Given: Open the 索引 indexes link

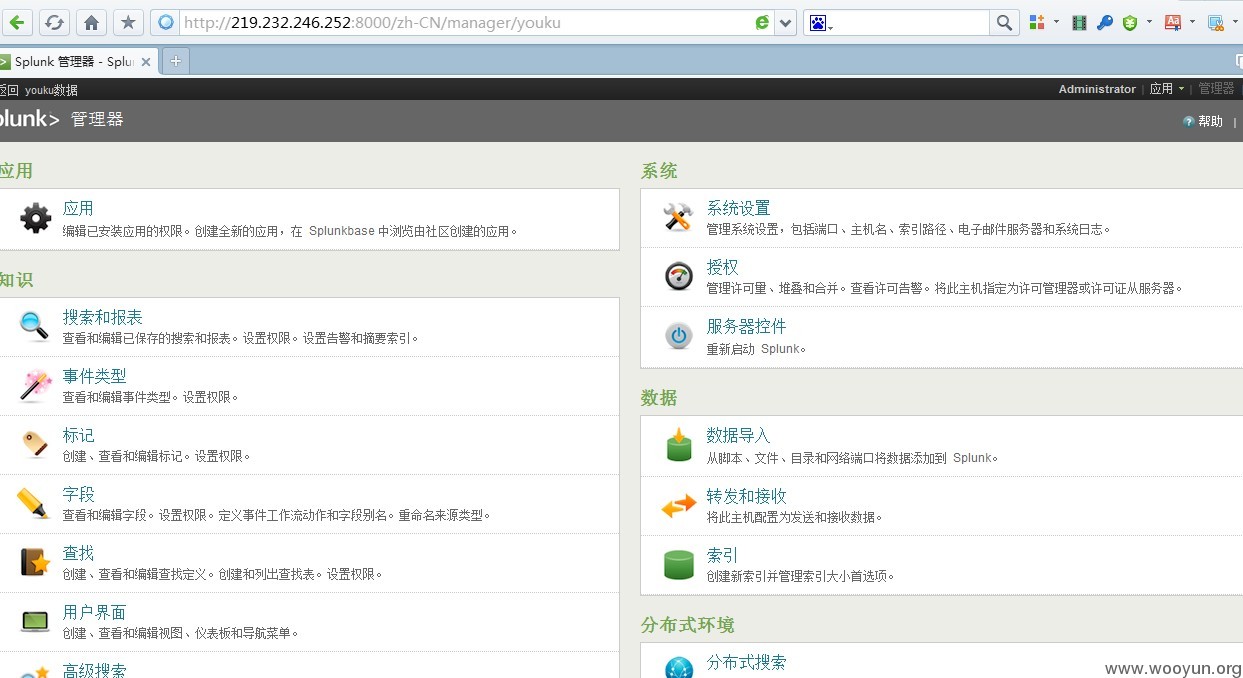Looking at the screenshot, I should (x=722, y=555).
